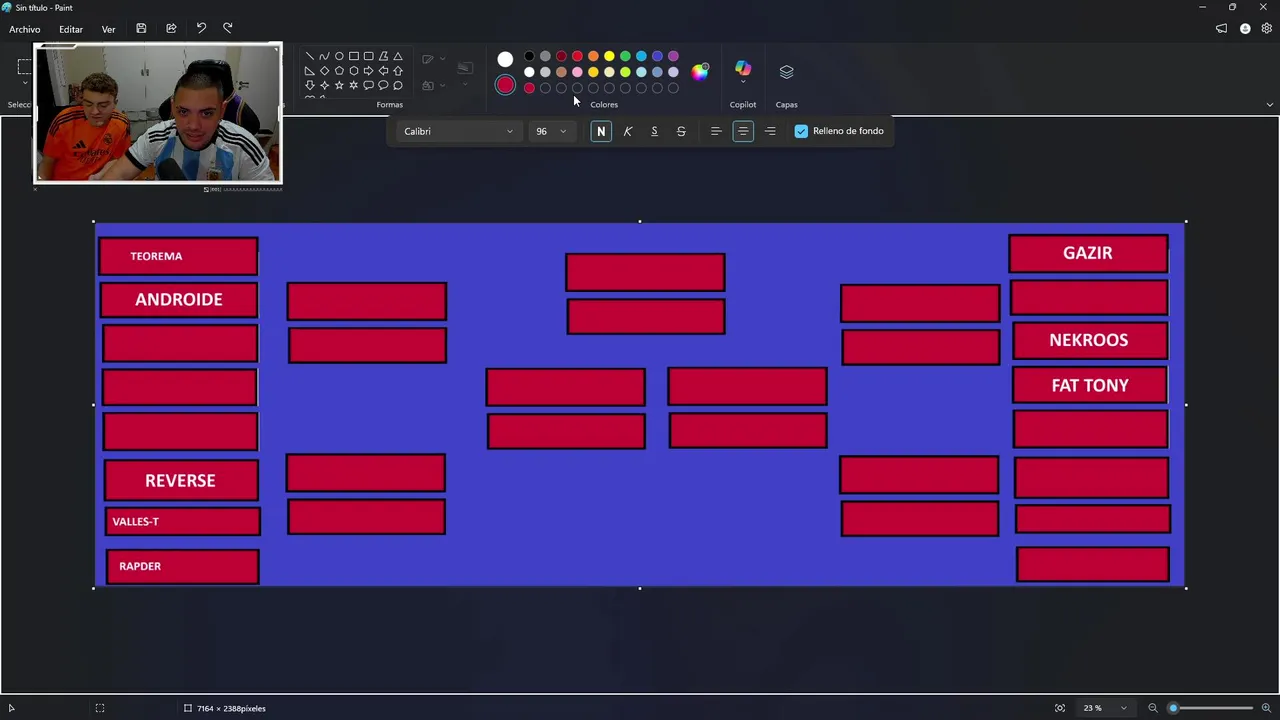Click the FAT TONY bracket box
1280x720 pixels.
click(1090, 385)
